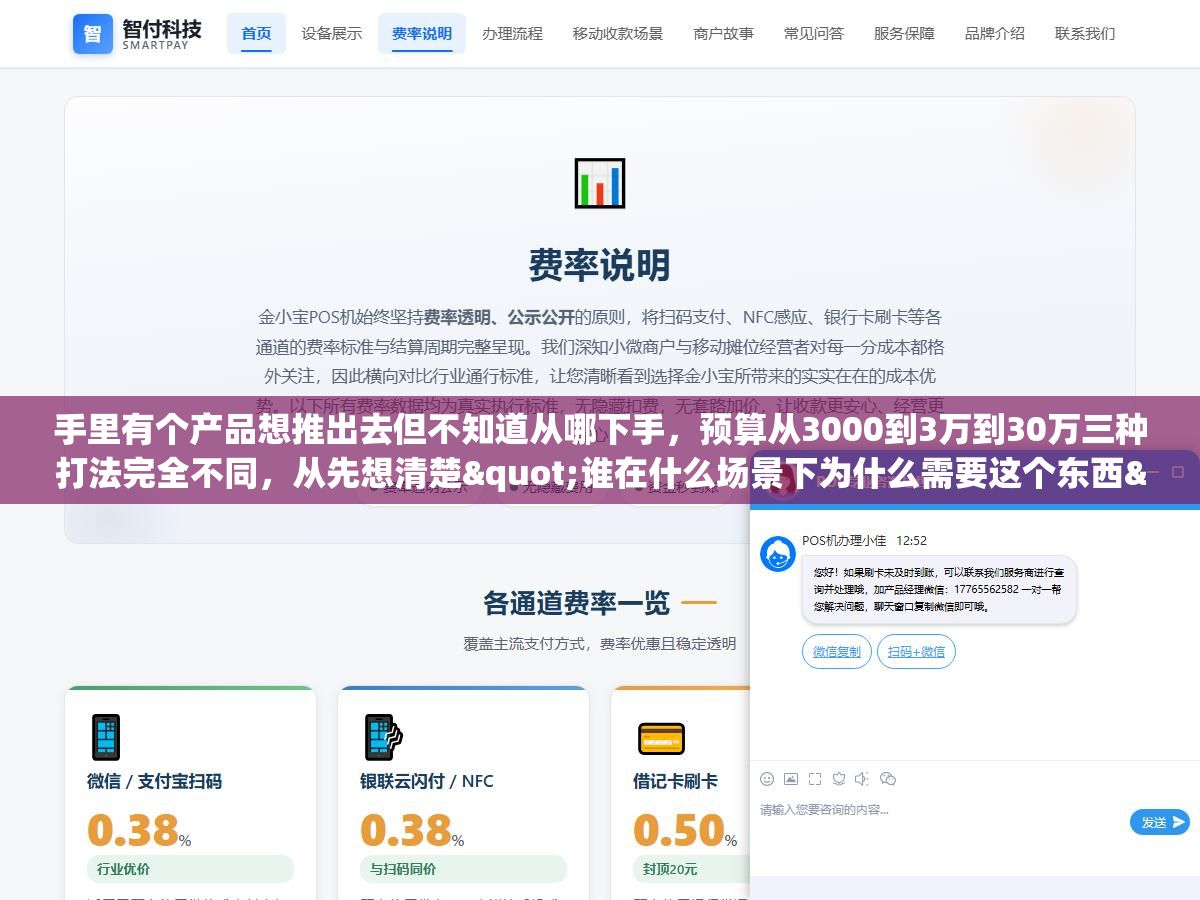Click the 微信复制 button in chat
The width and height of the screenshot is (1200, 900).
tap(837, 651)
